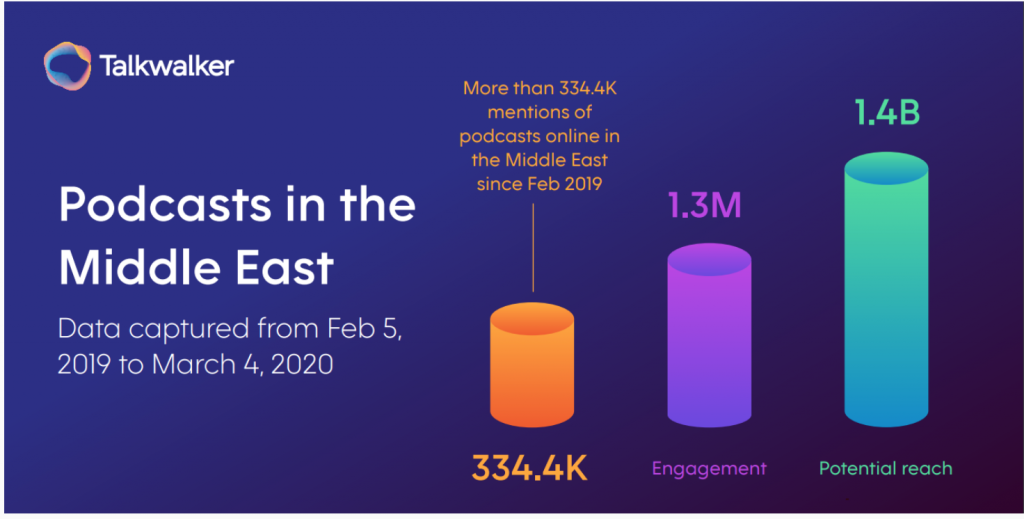This screenshot has width=1024, height=519.
Task: Click the Potential reach axis label
Action: (x=886, y=468)
